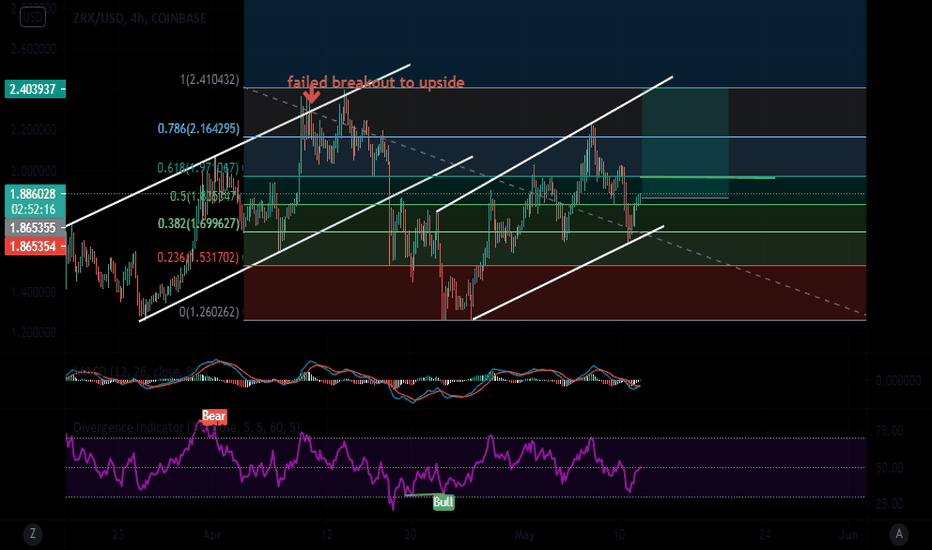Select the Fib level label 0.786(2.164295)
The image size is (932, 550).
[x=199, y=128]
